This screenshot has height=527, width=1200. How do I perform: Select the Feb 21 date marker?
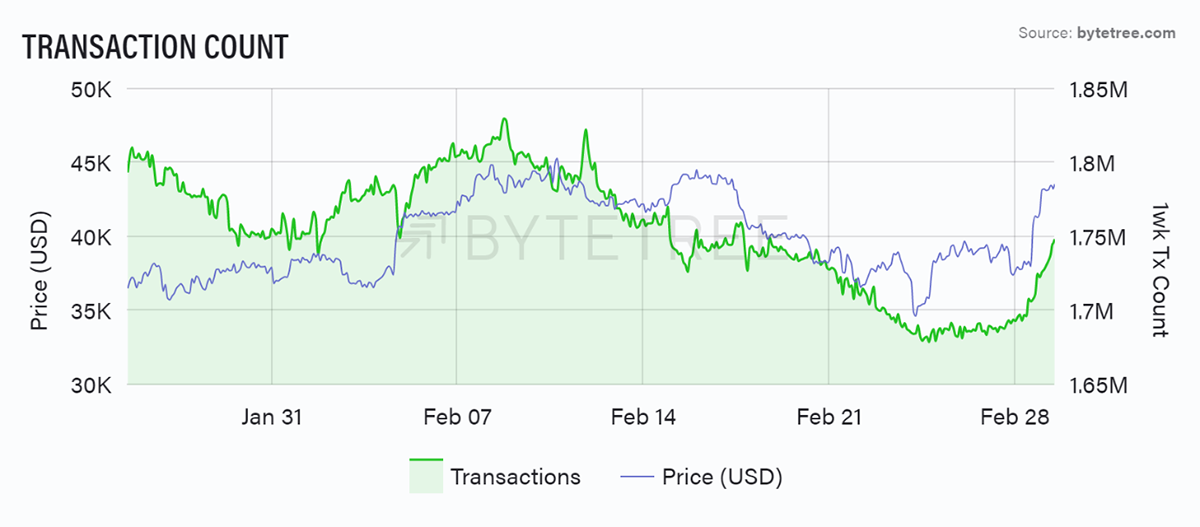pyautogui.click(x=829, y=416)
